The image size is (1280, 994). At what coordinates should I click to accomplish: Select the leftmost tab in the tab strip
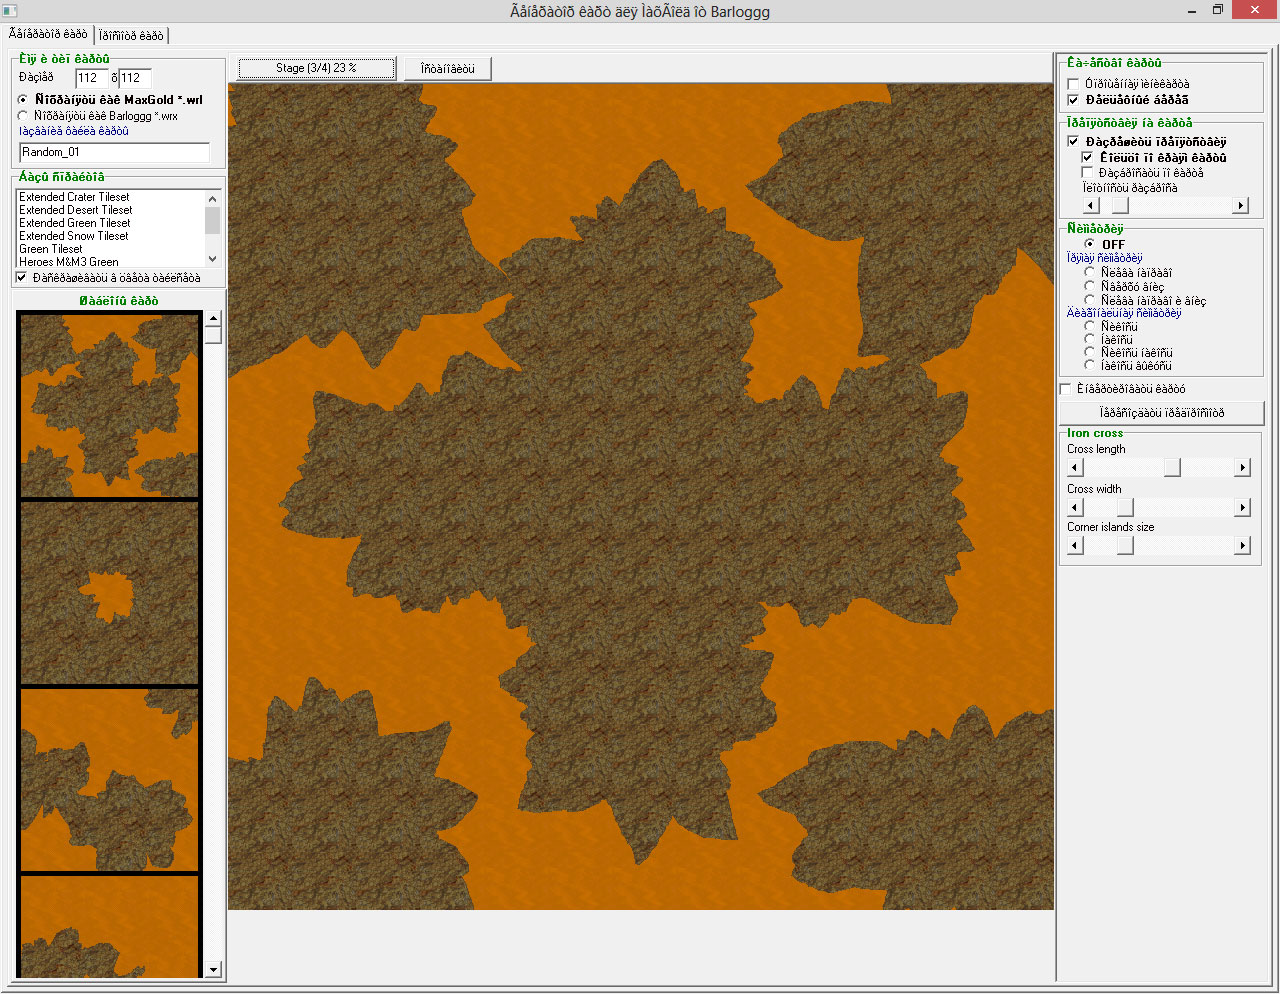click(x=48, y=34)
